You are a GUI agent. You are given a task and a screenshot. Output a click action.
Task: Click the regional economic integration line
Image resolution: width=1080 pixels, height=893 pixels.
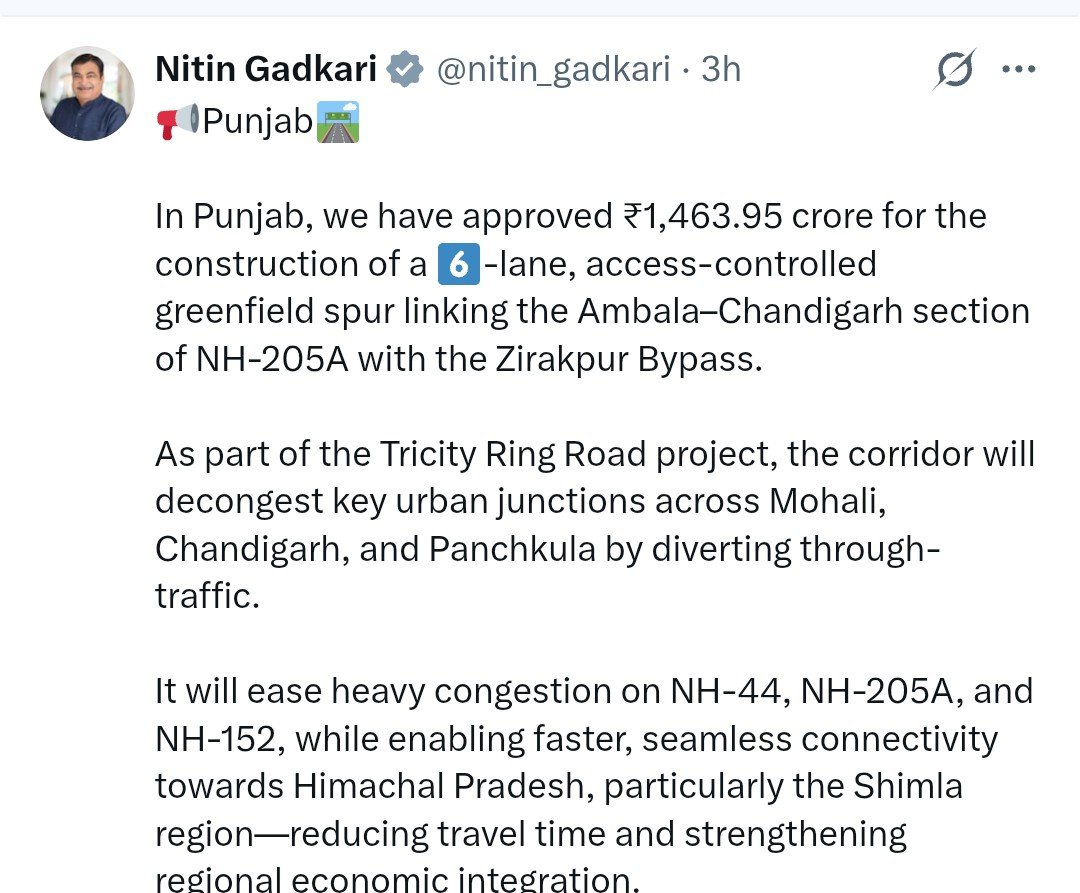[396, 879]
